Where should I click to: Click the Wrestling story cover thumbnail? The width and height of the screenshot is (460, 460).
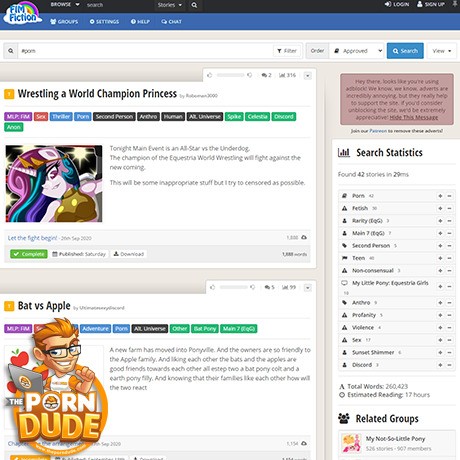pyautogui.click(x=54, y=184)
